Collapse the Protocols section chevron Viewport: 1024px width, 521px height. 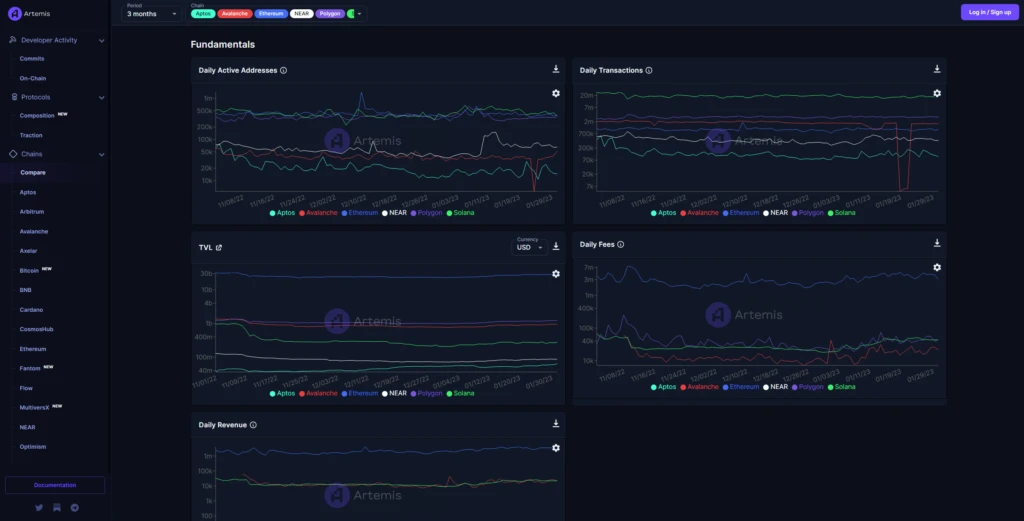tap(101, 97)
